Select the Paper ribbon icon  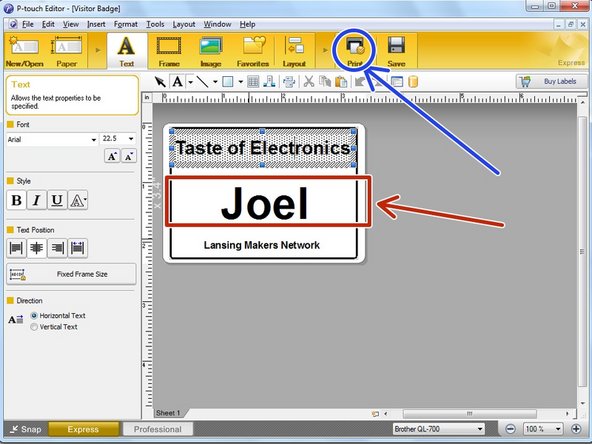[x=66, y=51]
